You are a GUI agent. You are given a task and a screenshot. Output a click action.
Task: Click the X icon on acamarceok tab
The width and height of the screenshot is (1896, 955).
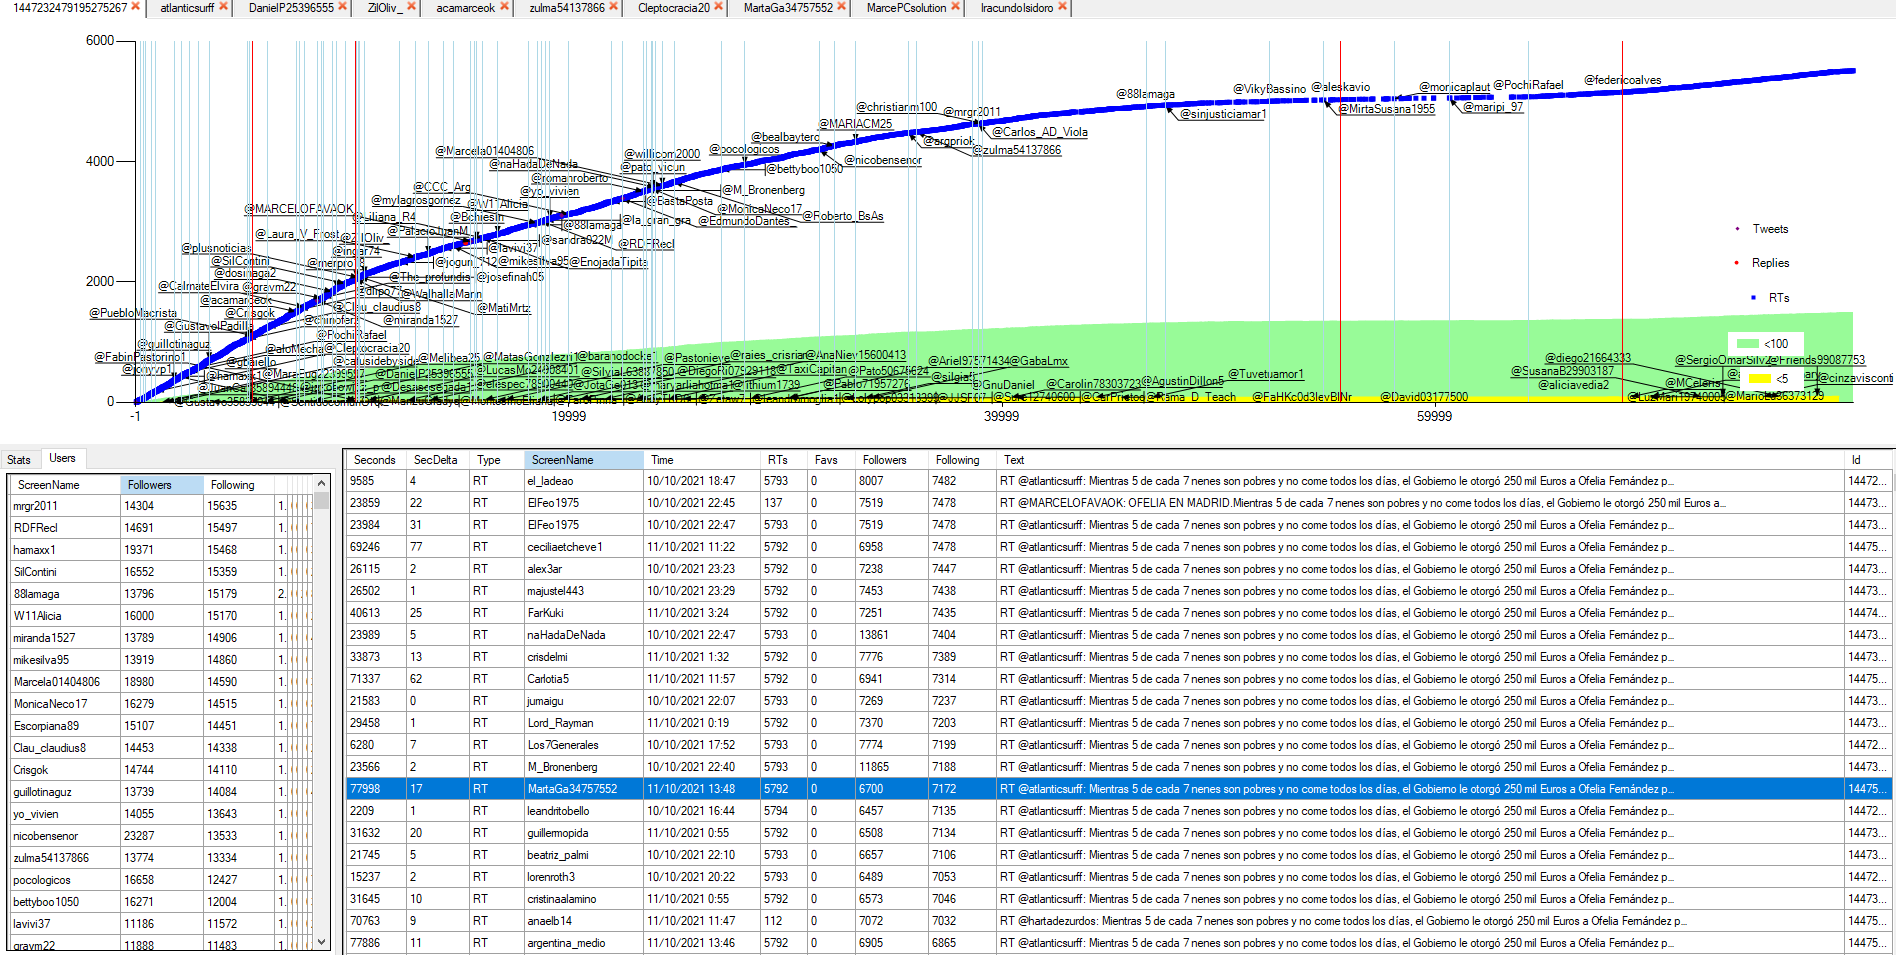(x=504, y=7)
